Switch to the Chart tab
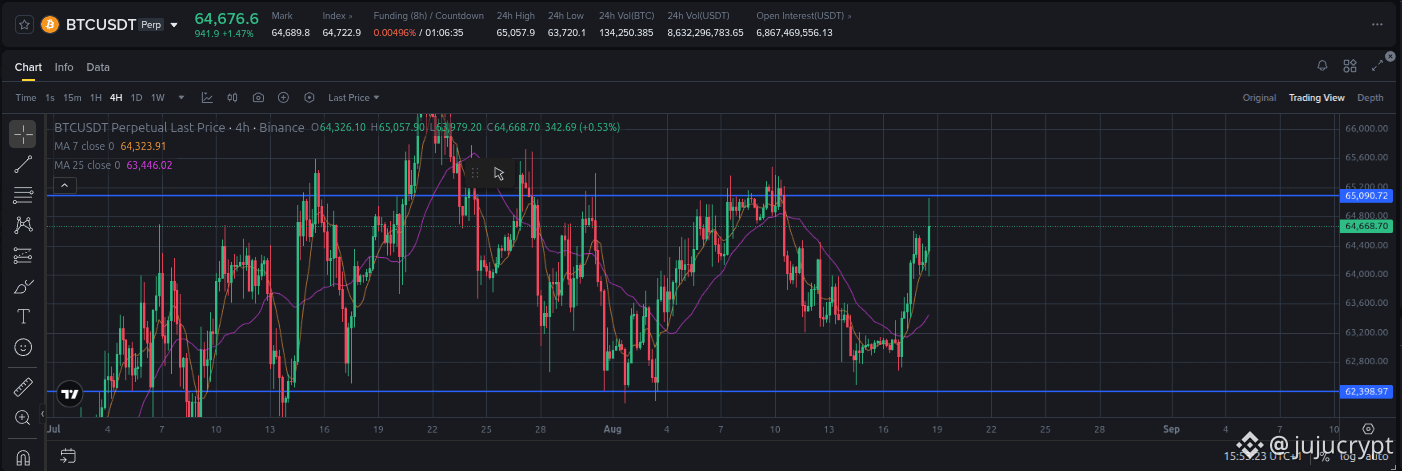Viewport: 1402px width, 471px height. [x=28, y=67]
